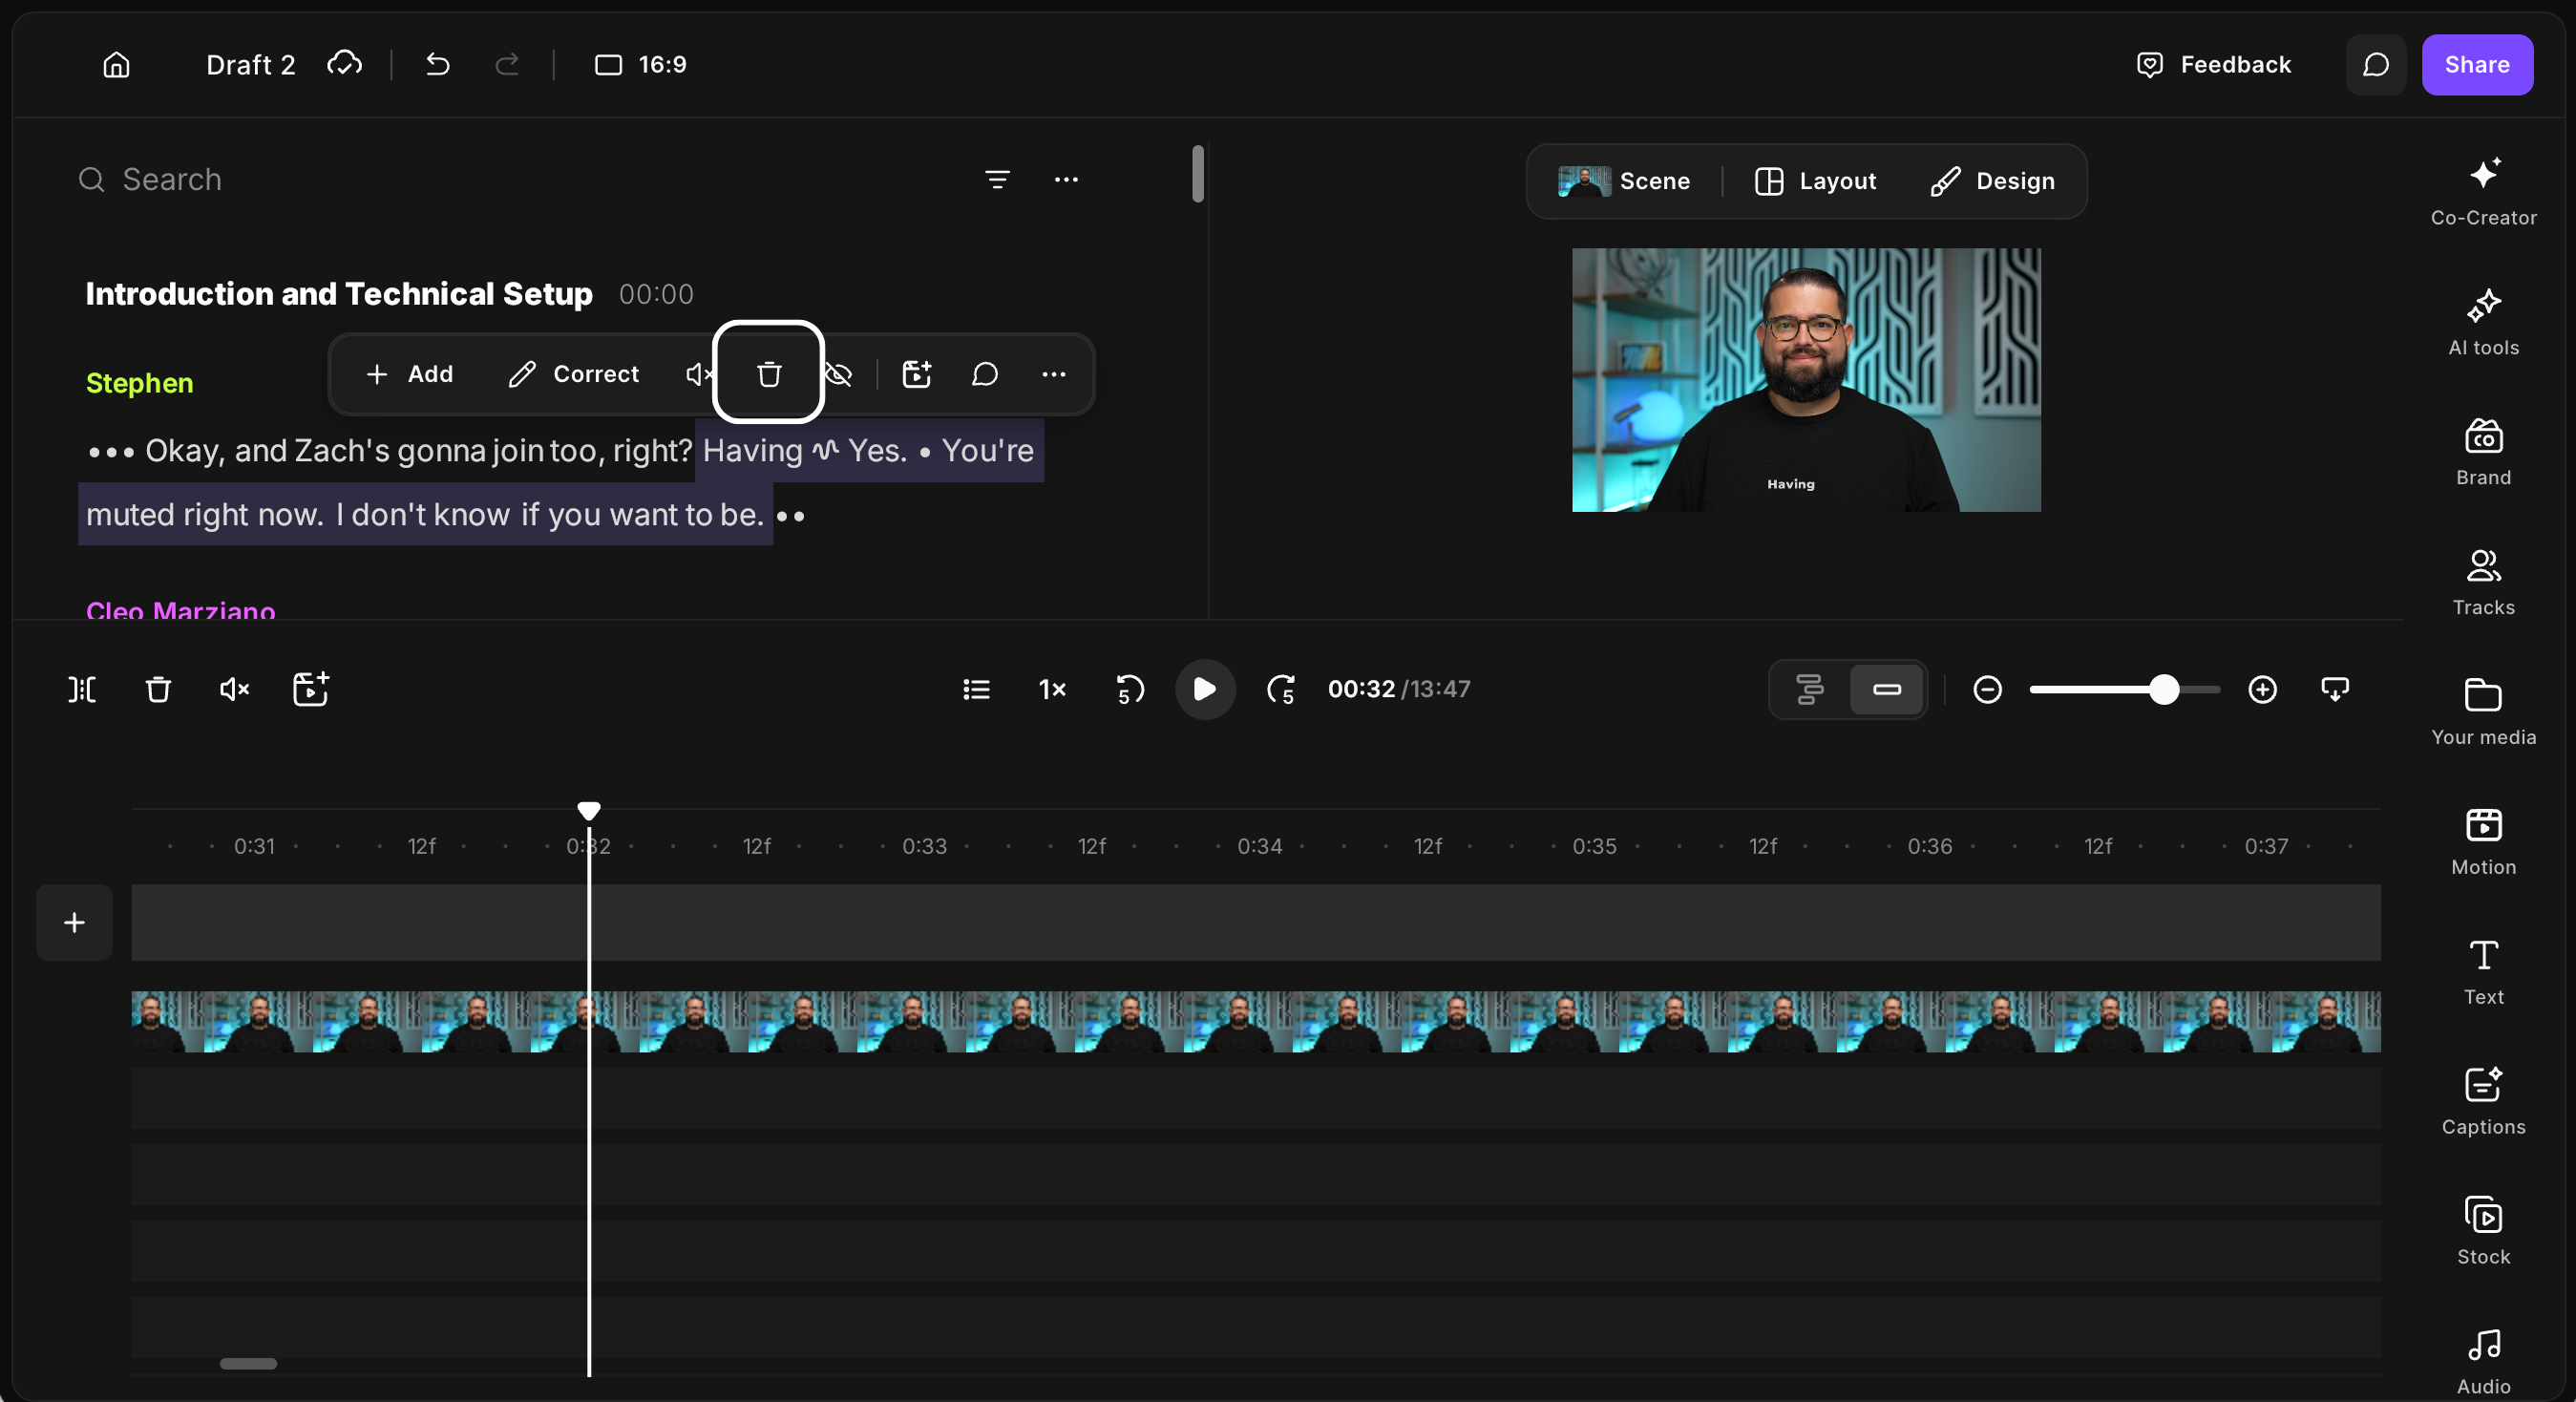The image size is (2576, 1402).
Task: Open the Text panel
Action: (2483, 972)
